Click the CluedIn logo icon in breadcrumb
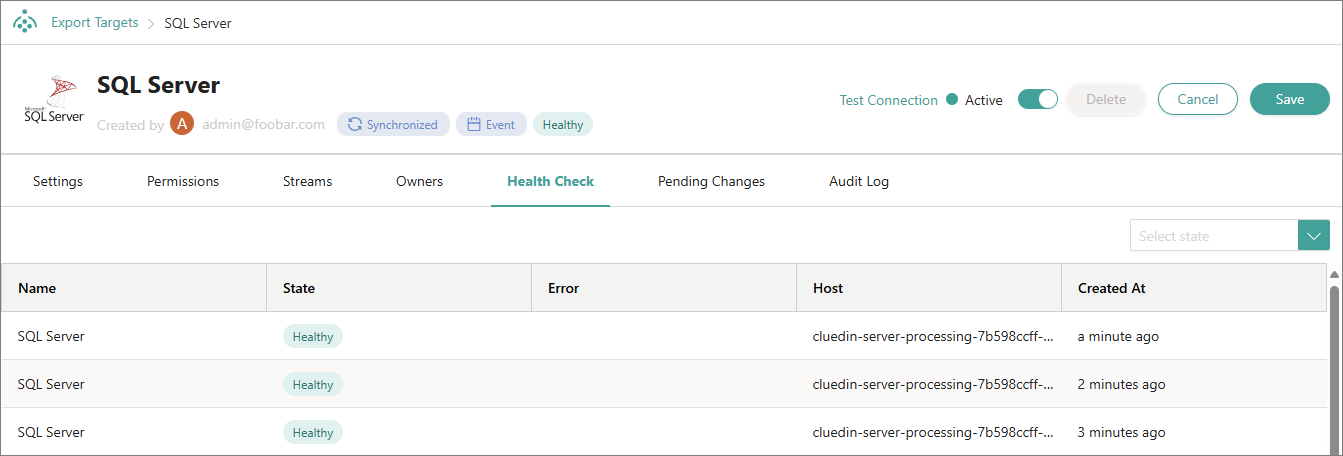The image size is (1343, 456). 24,22
